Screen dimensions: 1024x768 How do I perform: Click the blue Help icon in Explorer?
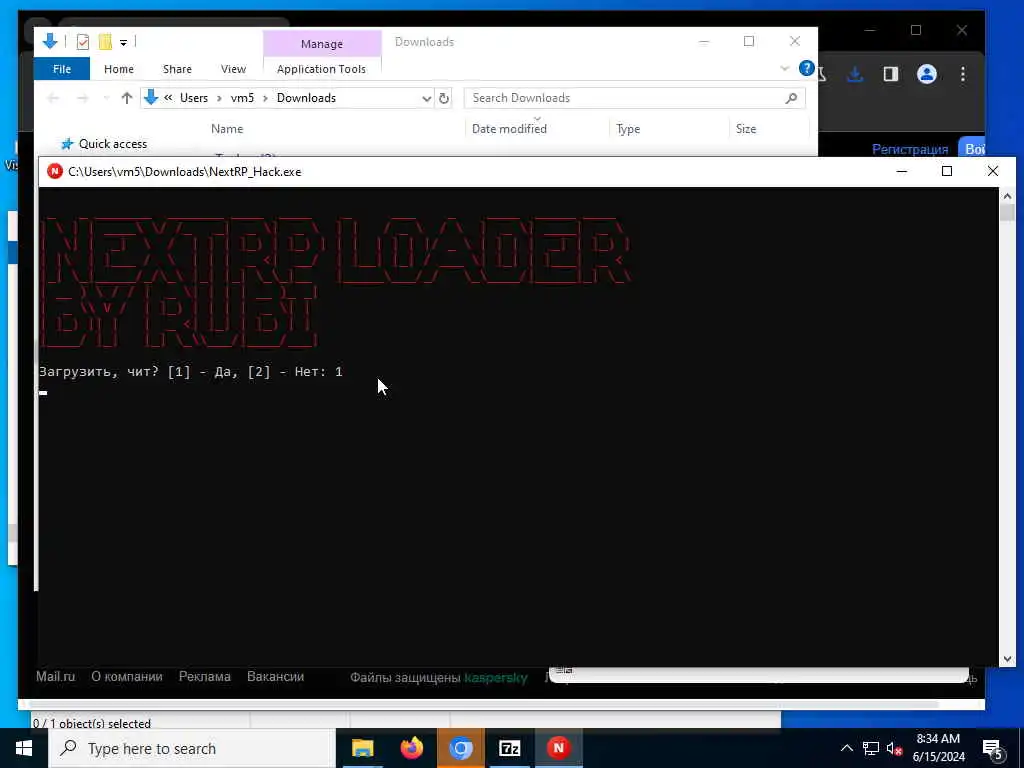(807, 68)
